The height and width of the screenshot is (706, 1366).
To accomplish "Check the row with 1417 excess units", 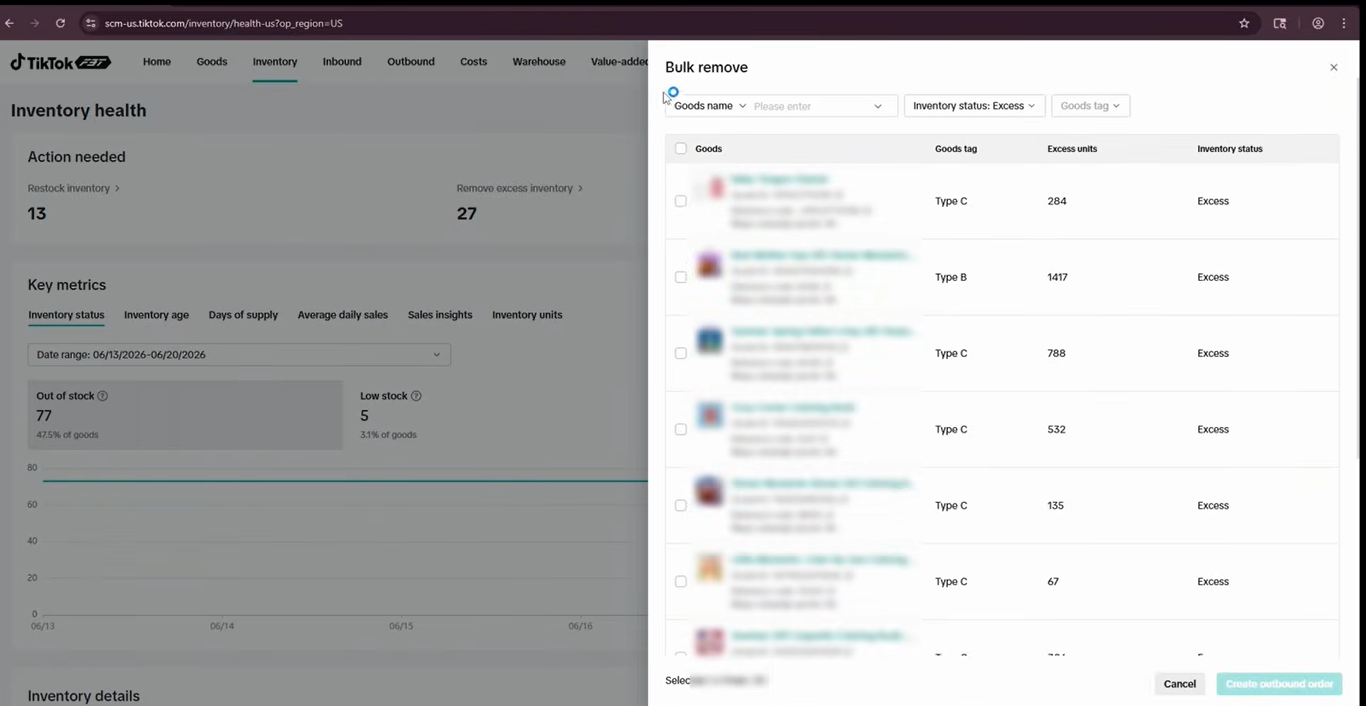I will tap(681, 277).
